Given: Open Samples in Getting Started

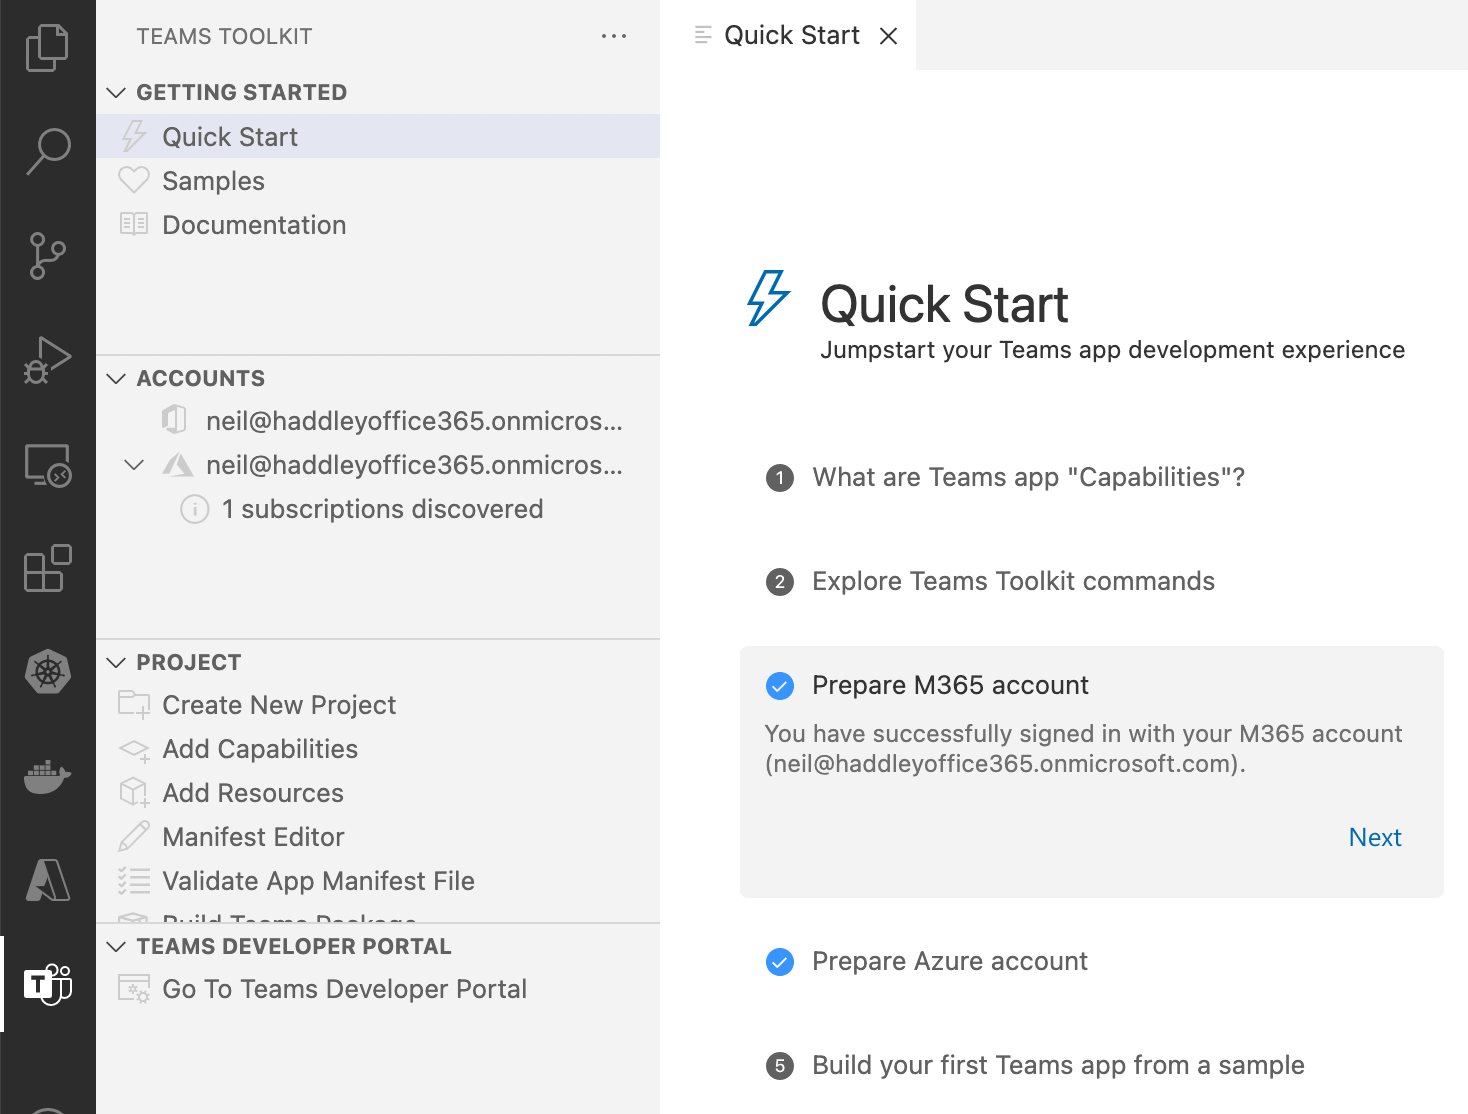Looking at the screenshot, I should (213, 181).
